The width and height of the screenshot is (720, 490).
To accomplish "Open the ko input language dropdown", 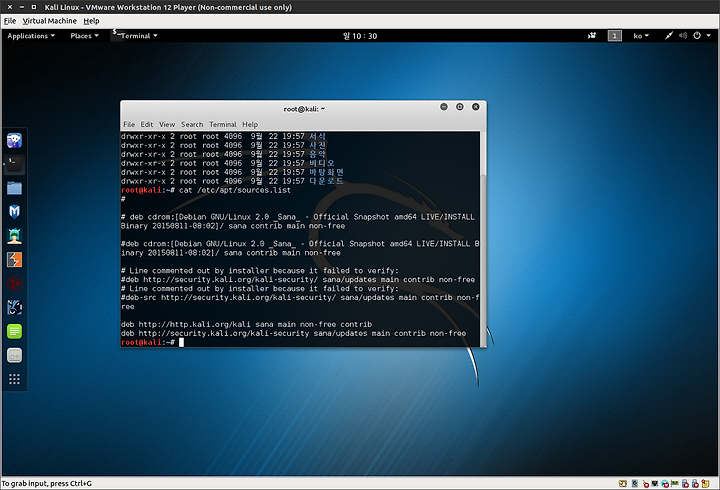I will coord(641,36).
